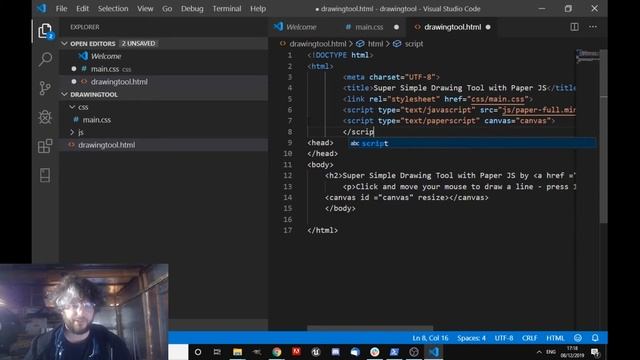Open the Debug menu

point(192,9)
